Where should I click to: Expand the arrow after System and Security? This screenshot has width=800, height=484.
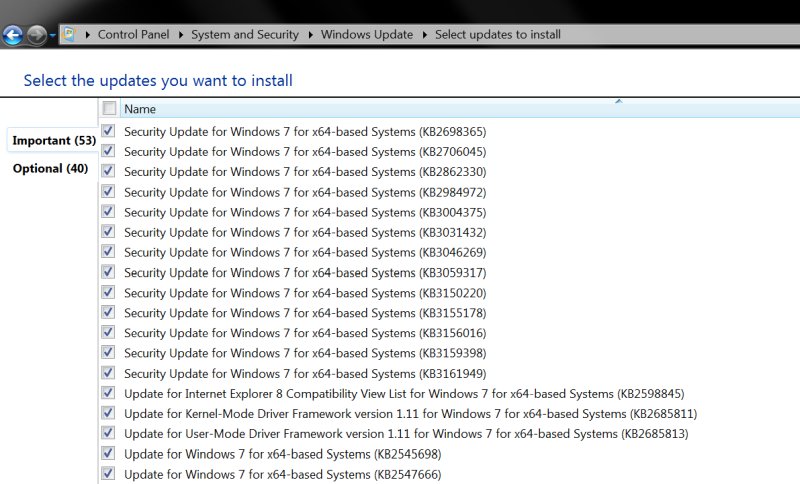click(310, 35)
